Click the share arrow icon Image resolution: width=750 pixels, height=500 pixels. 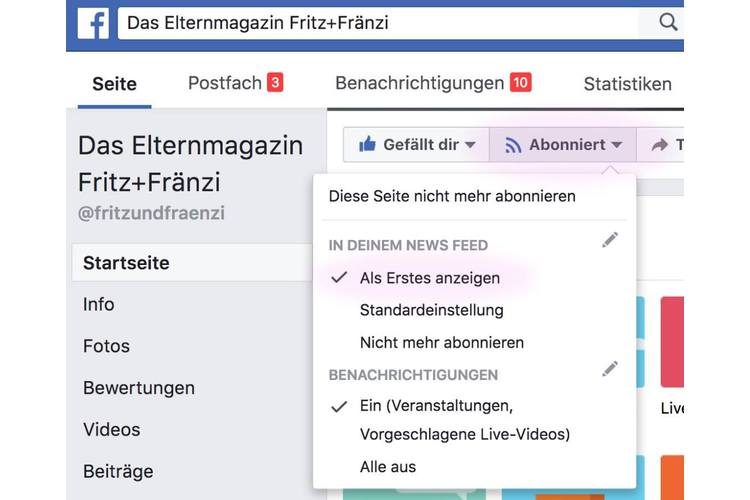tap(660, 144)
